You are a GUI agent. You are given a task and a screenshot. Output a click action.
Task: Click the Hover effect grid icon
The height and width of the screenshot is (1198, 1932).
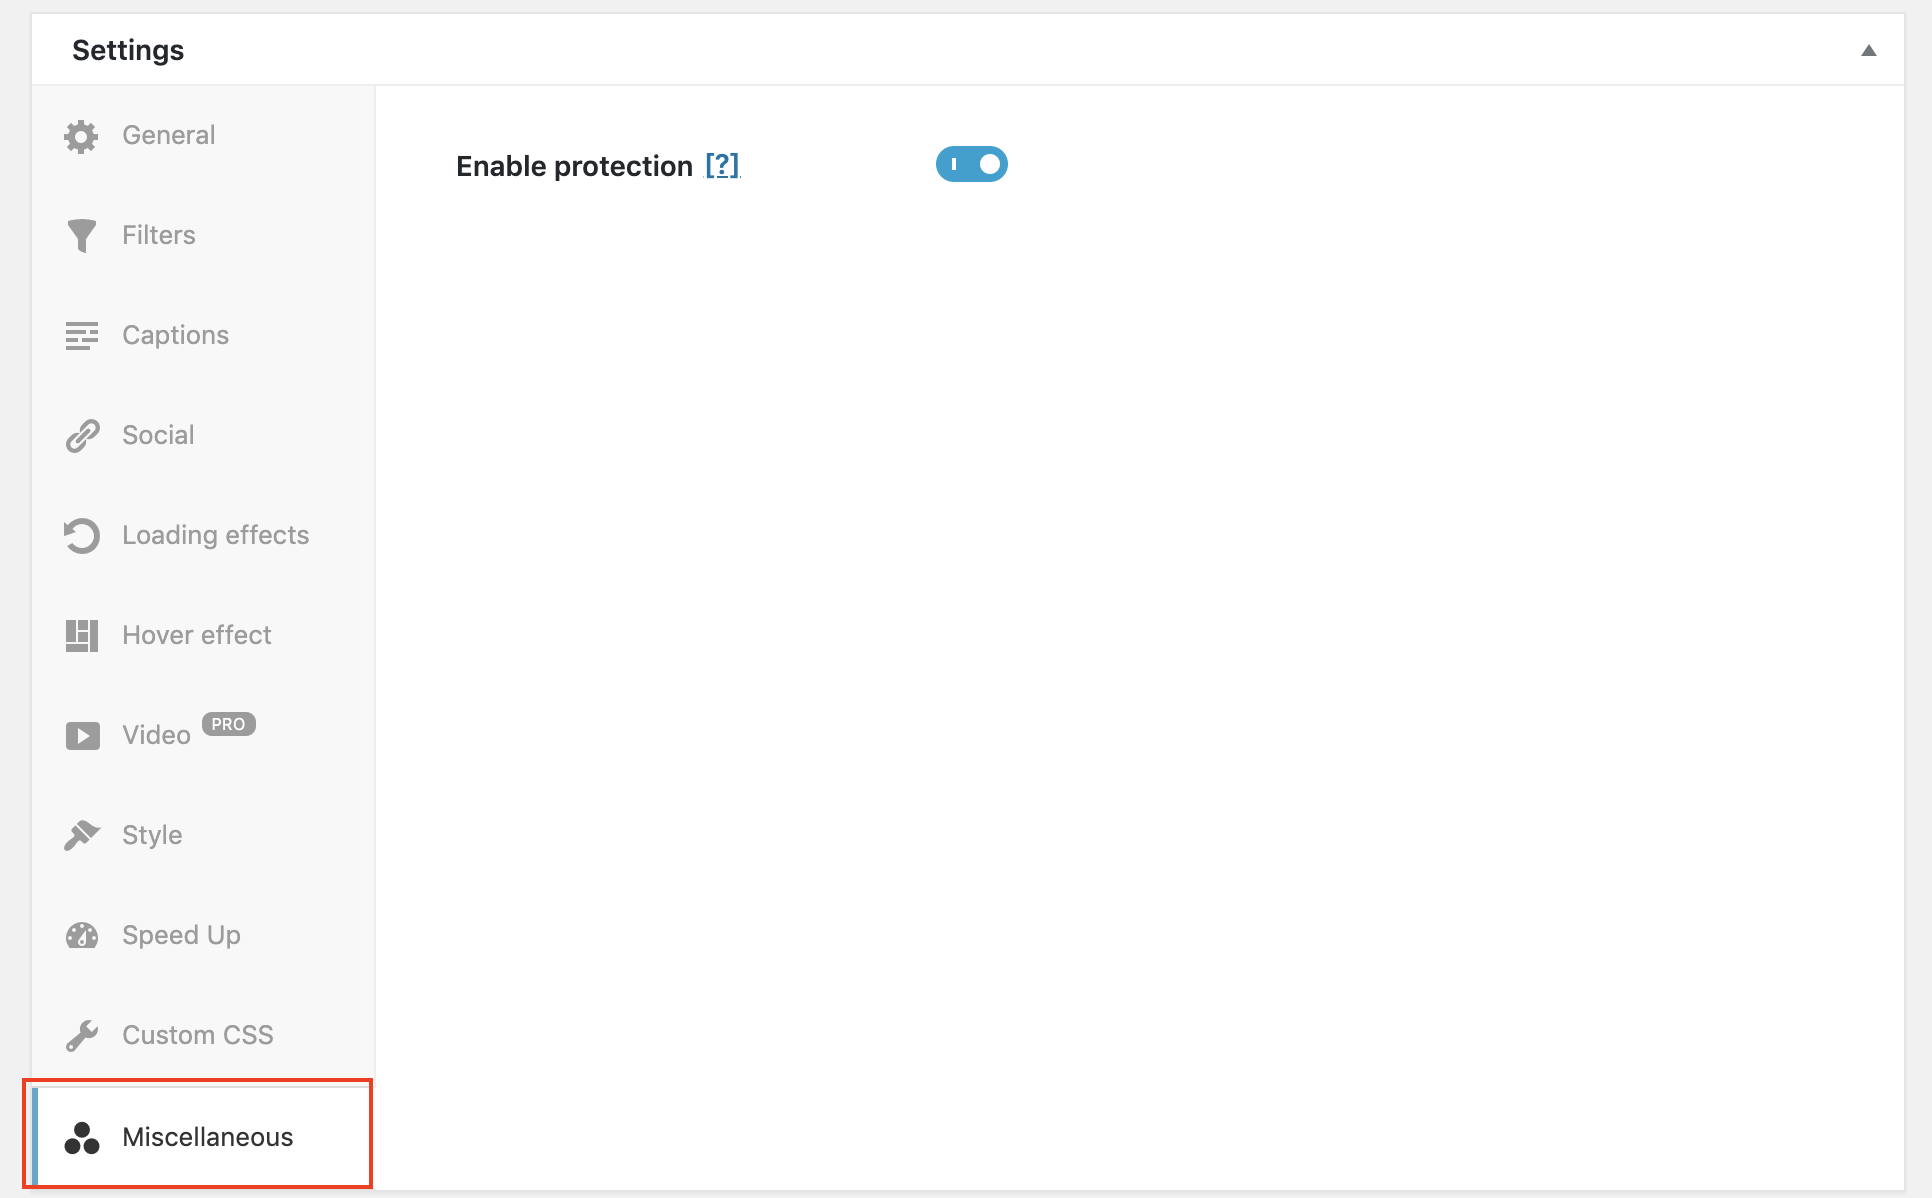[83, 634]
